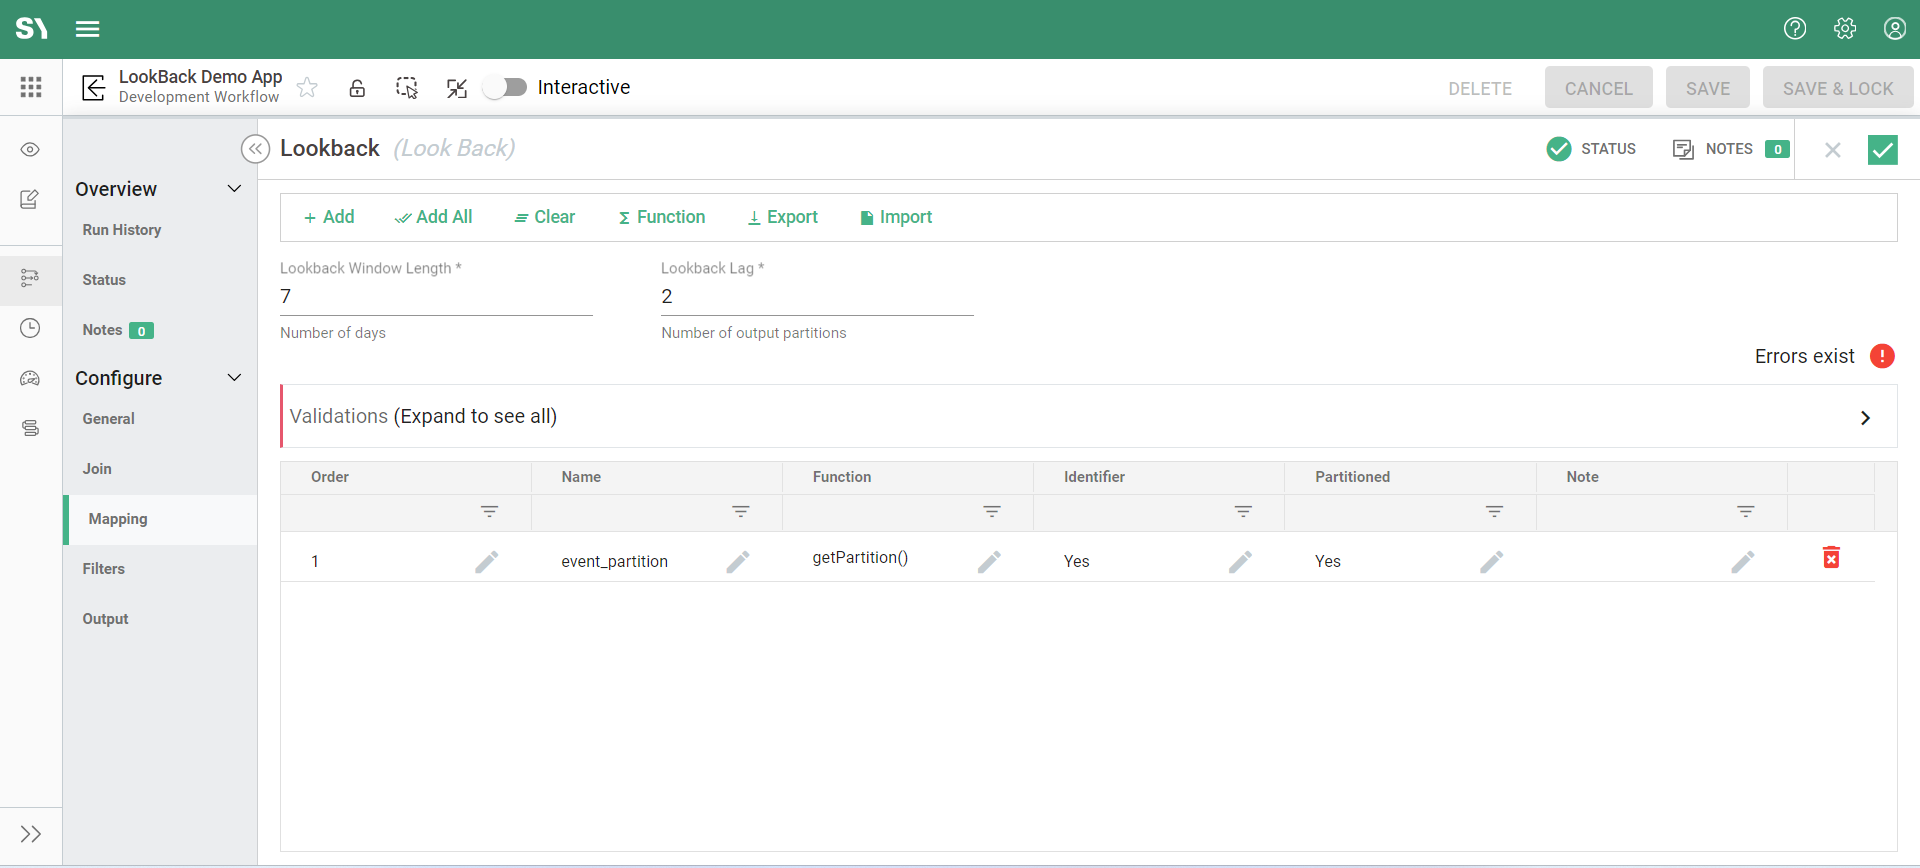Click the Add All button
The image size is (1920, 868).
coord(434,217)
